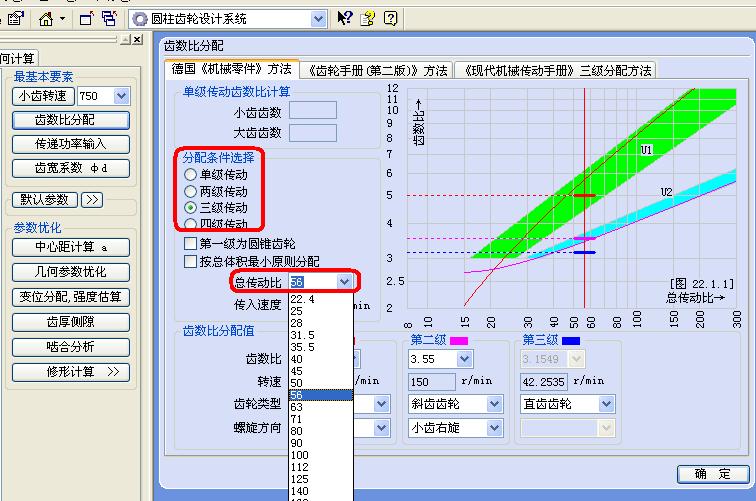Screen dimensions: 756x501
Task: Click the 小齿齿数 input field
Action: (312, 110)
